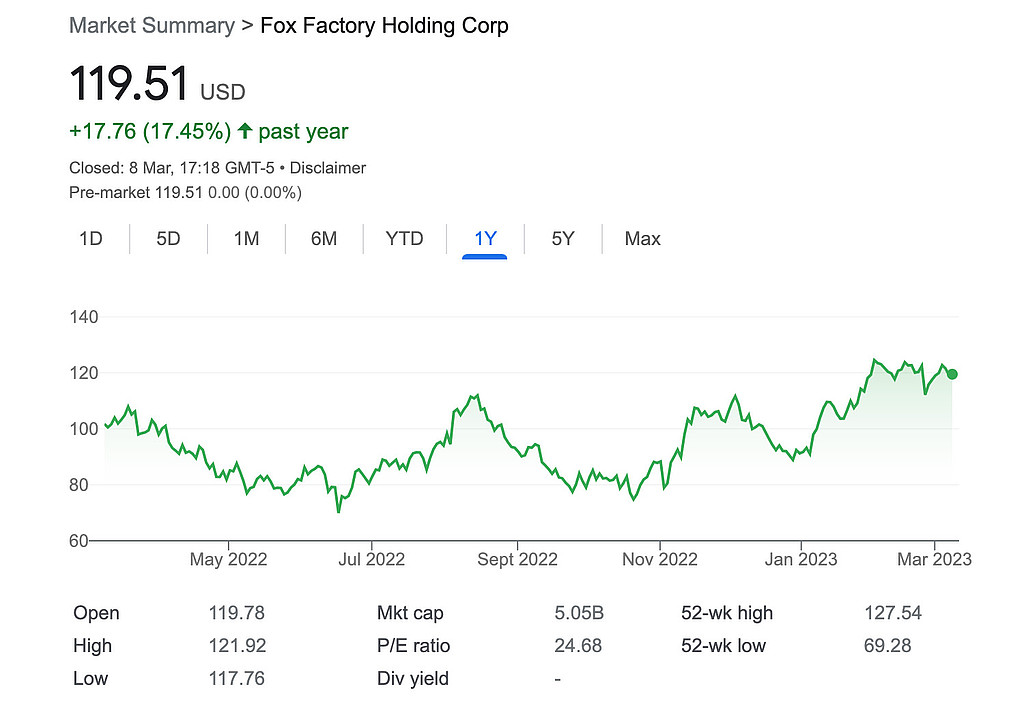The image size is (1024, 717).
Task: Click the Jan 2023 axis label
Action: pos(800,560)
